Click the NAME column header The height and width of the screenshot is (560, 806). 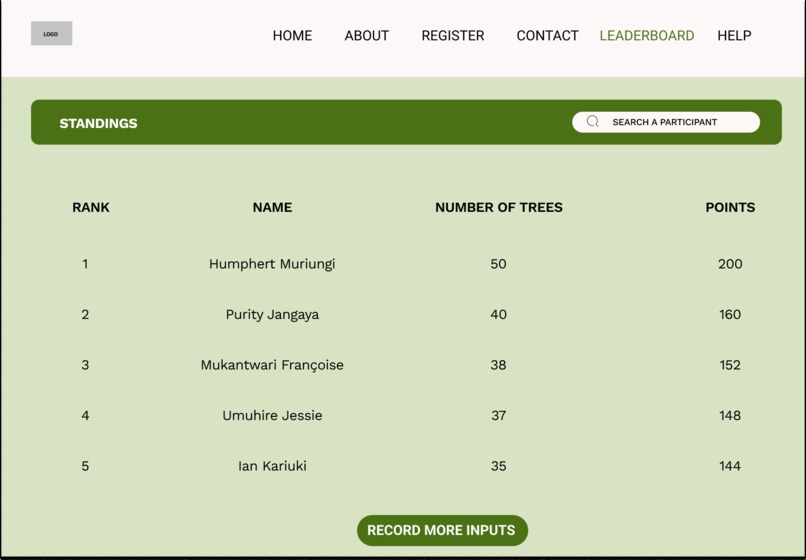(272, 207)
